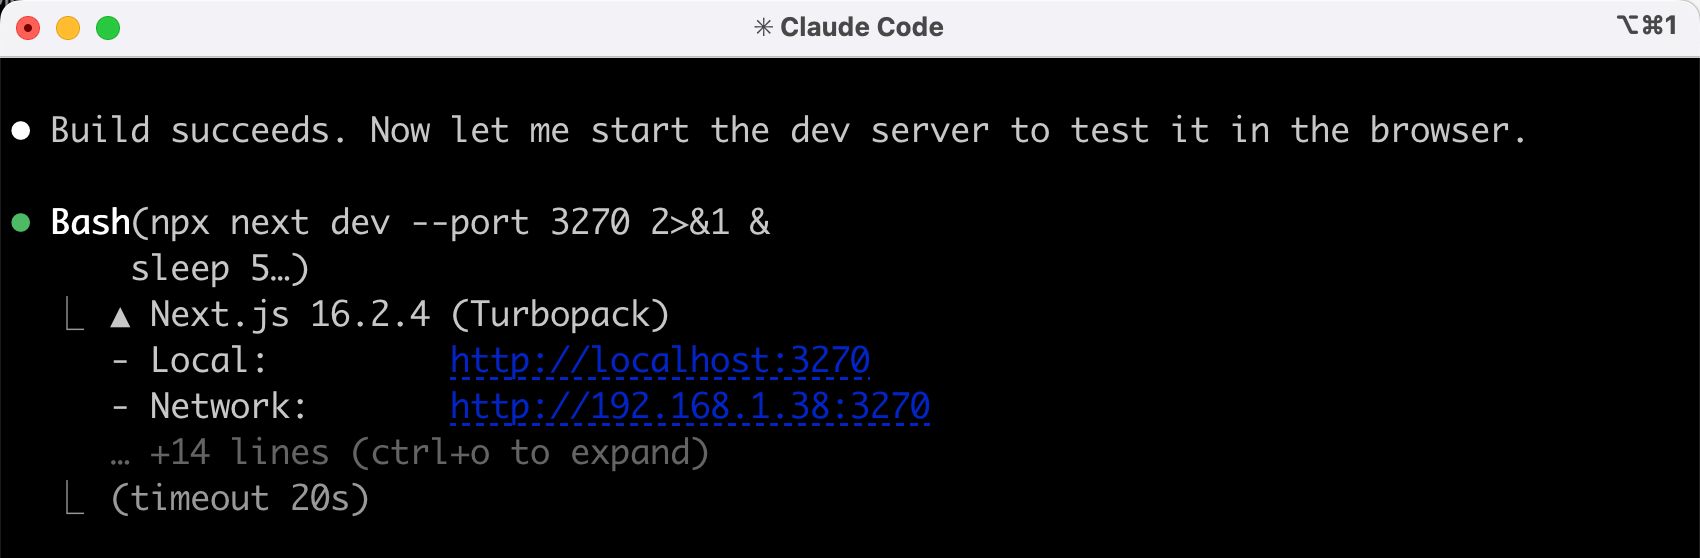Click the 'sleep 5…)' command continuation
The image size is (1700, 558).
tap(220, 268)
